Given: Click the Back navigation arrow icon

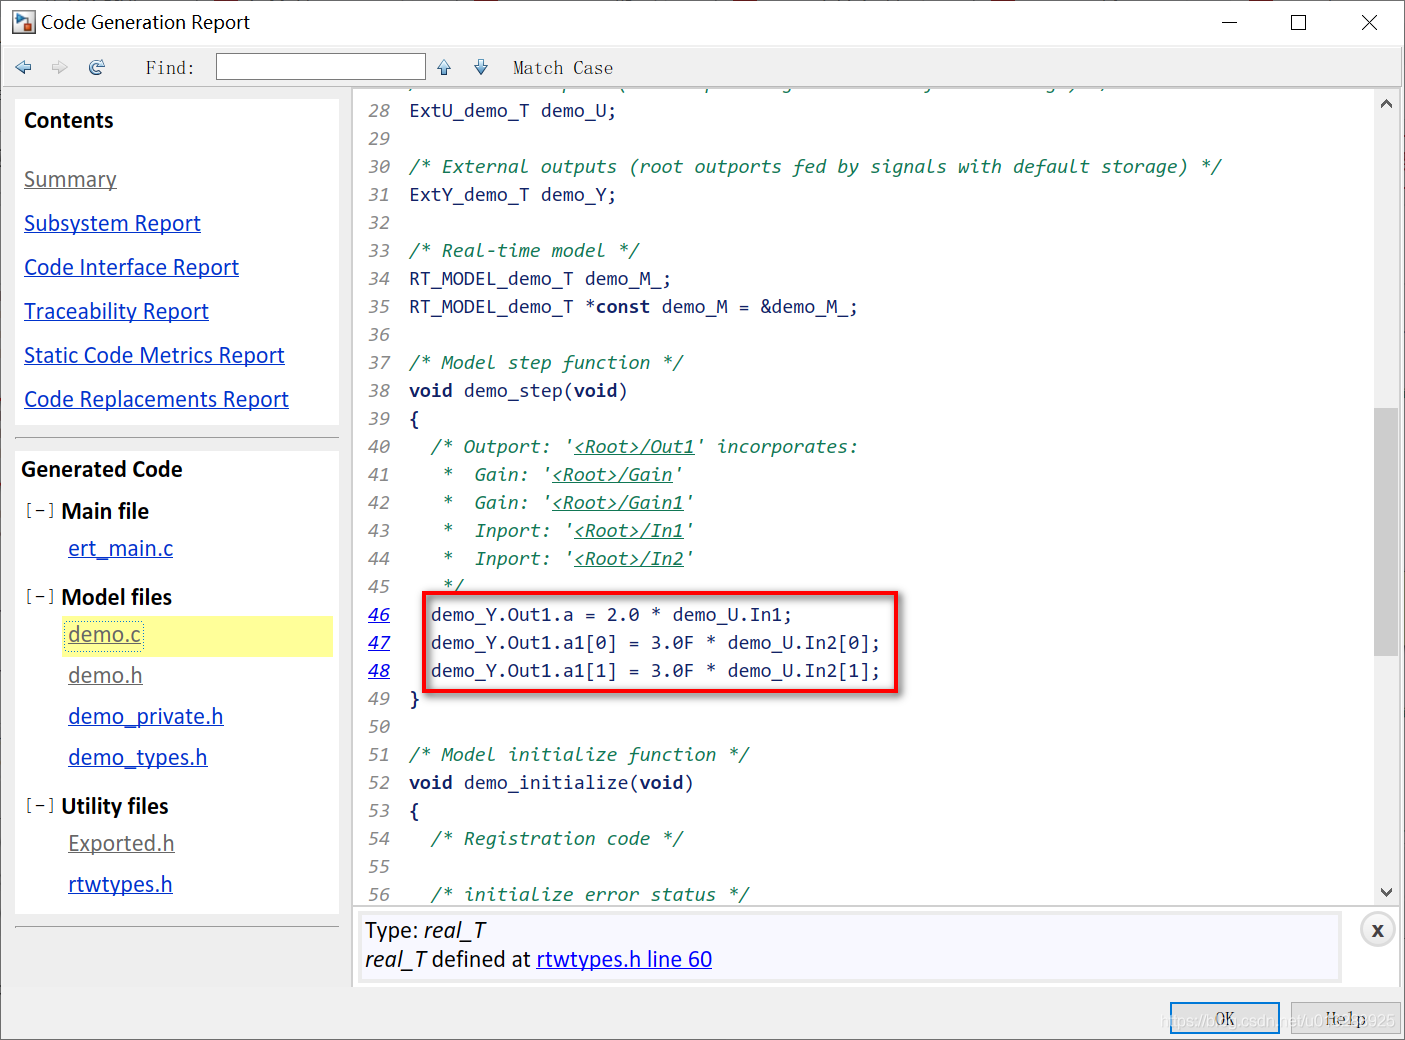Looking at the screenshot, I should pyautogui.click(x=24, y=67).
